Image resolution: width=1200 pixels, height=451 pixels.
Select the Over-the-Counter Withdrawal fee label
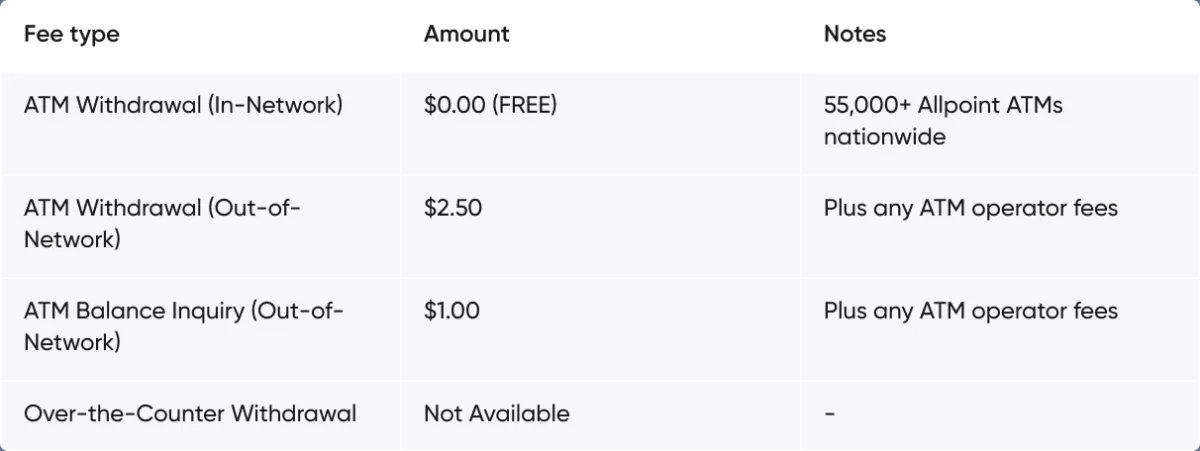tap(190, 413)
